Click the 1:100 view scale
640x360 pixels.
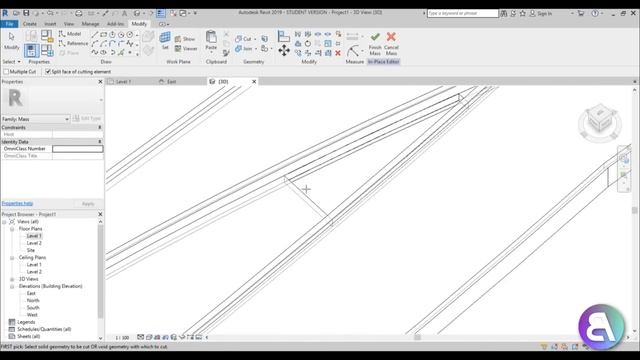click(x=122, y=338)
